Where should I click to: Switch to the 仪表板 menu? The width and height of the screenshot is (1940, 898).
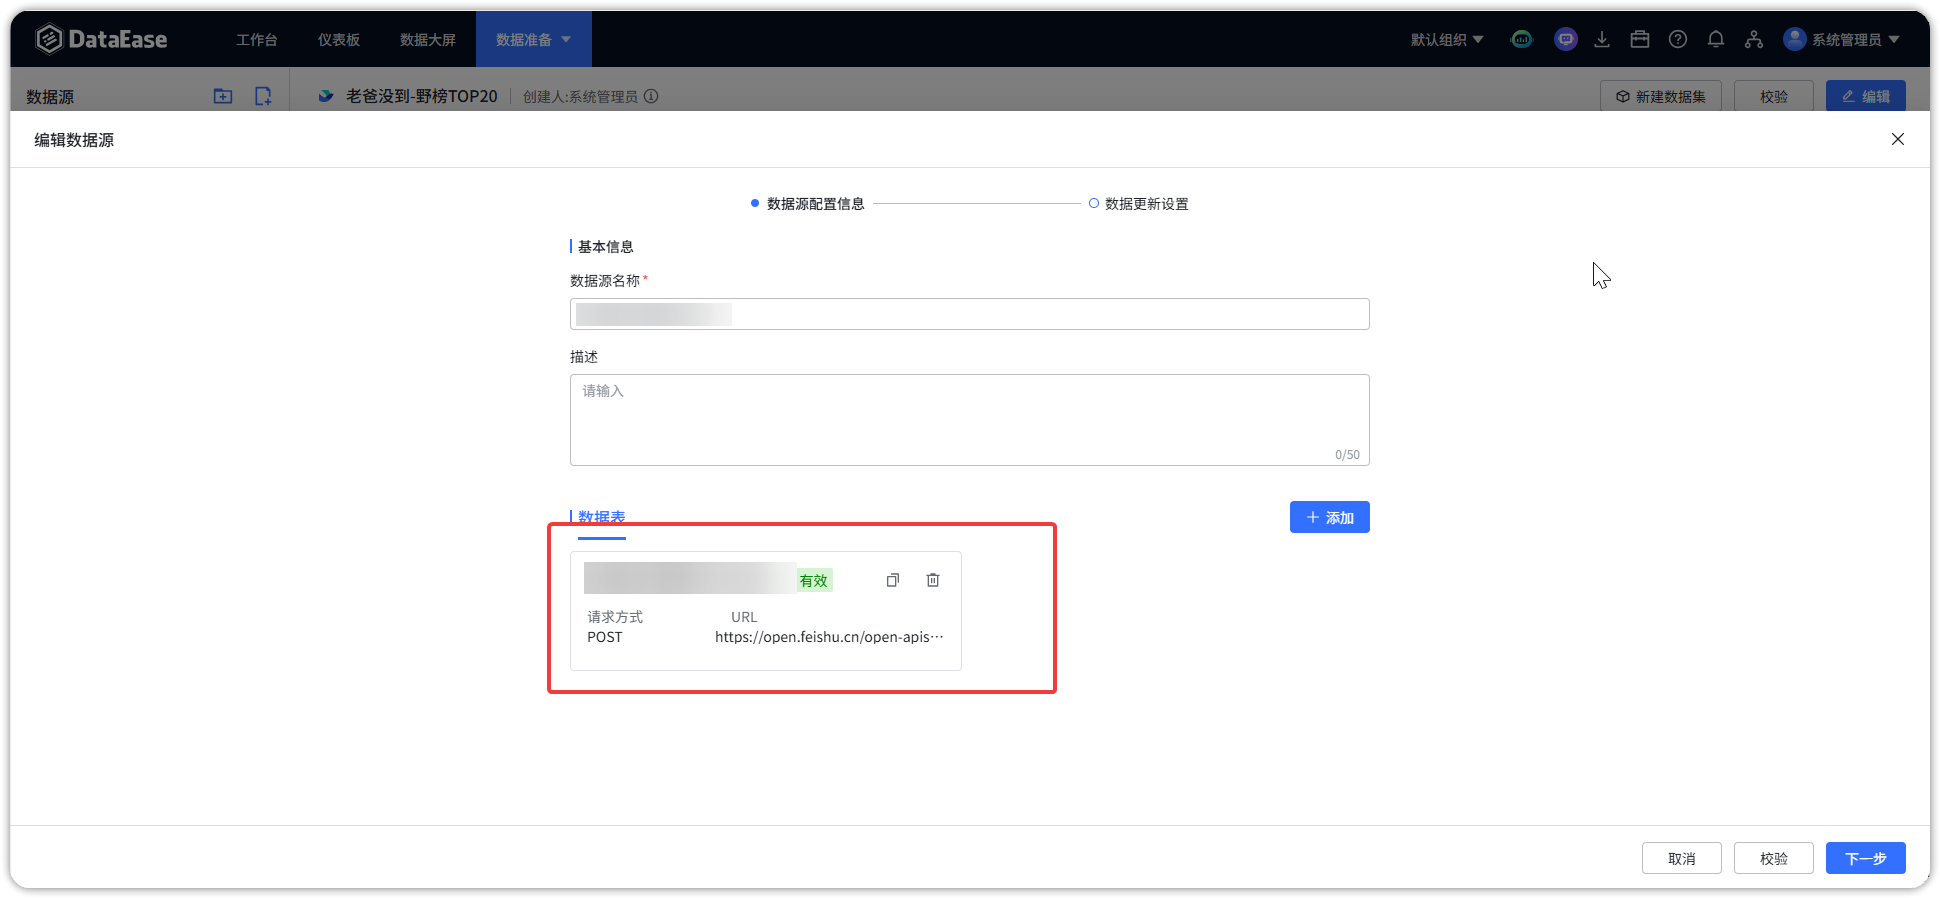(x=338, y=39)
